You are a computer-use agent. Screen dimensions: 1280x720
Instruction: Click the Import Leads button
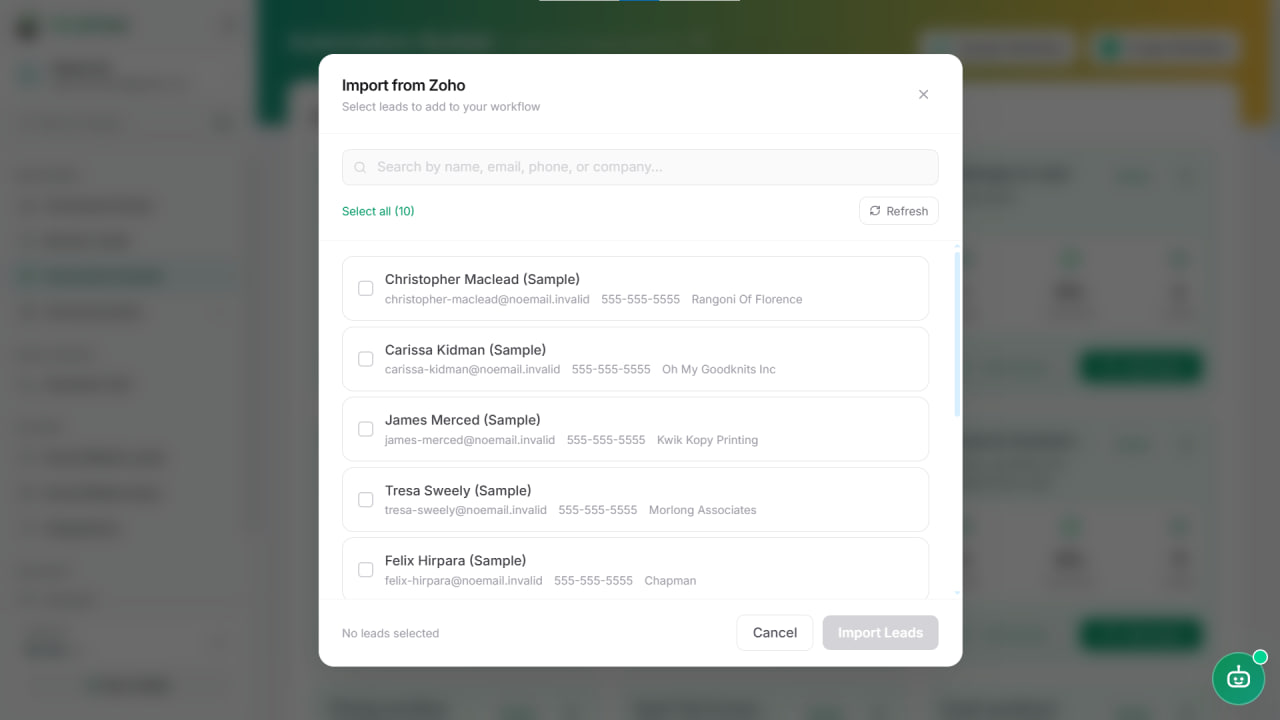coord(880,632)
